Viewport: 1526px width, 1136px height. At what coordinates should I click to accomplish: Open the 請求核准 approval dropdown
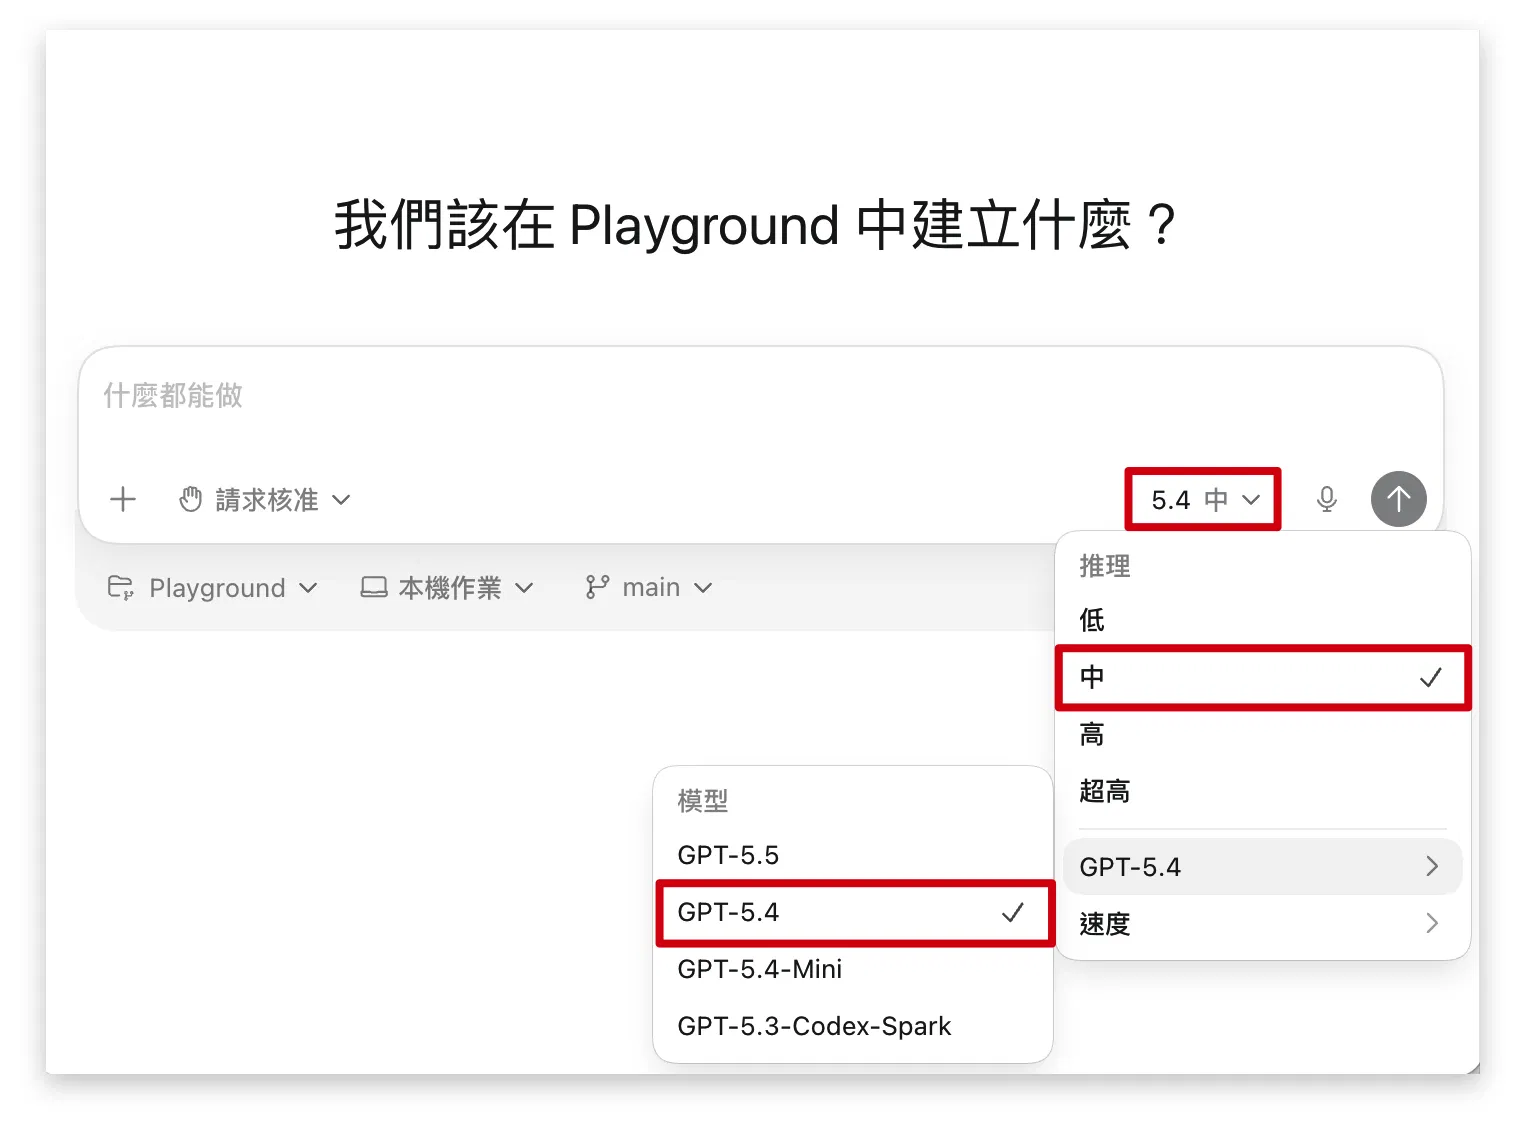click(265, 499)
